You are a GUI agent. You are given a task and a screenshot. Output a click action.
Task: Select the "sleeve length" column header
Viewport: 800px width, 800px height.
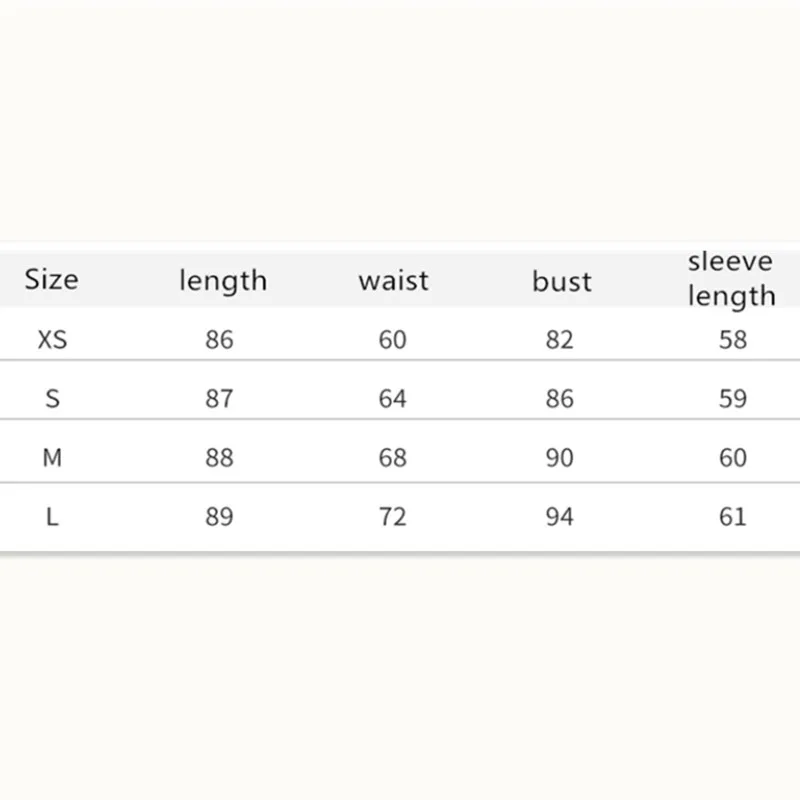[x=732, y=279]
